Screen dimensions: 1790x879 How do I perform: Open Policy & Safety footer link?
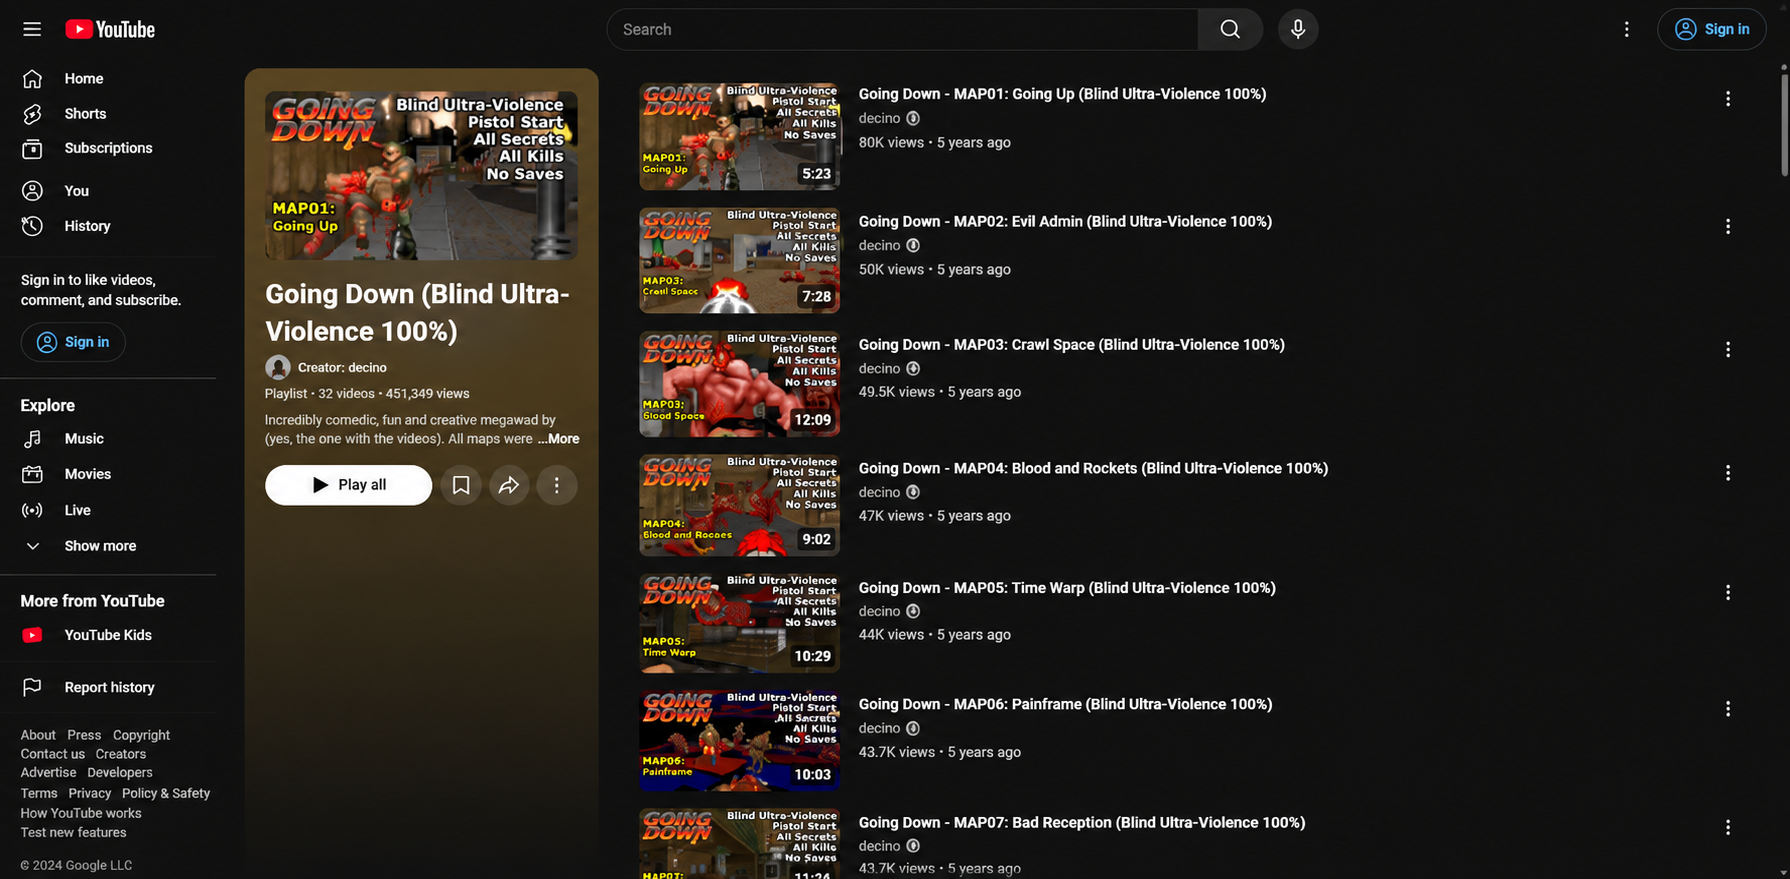[x=166, y=793]
